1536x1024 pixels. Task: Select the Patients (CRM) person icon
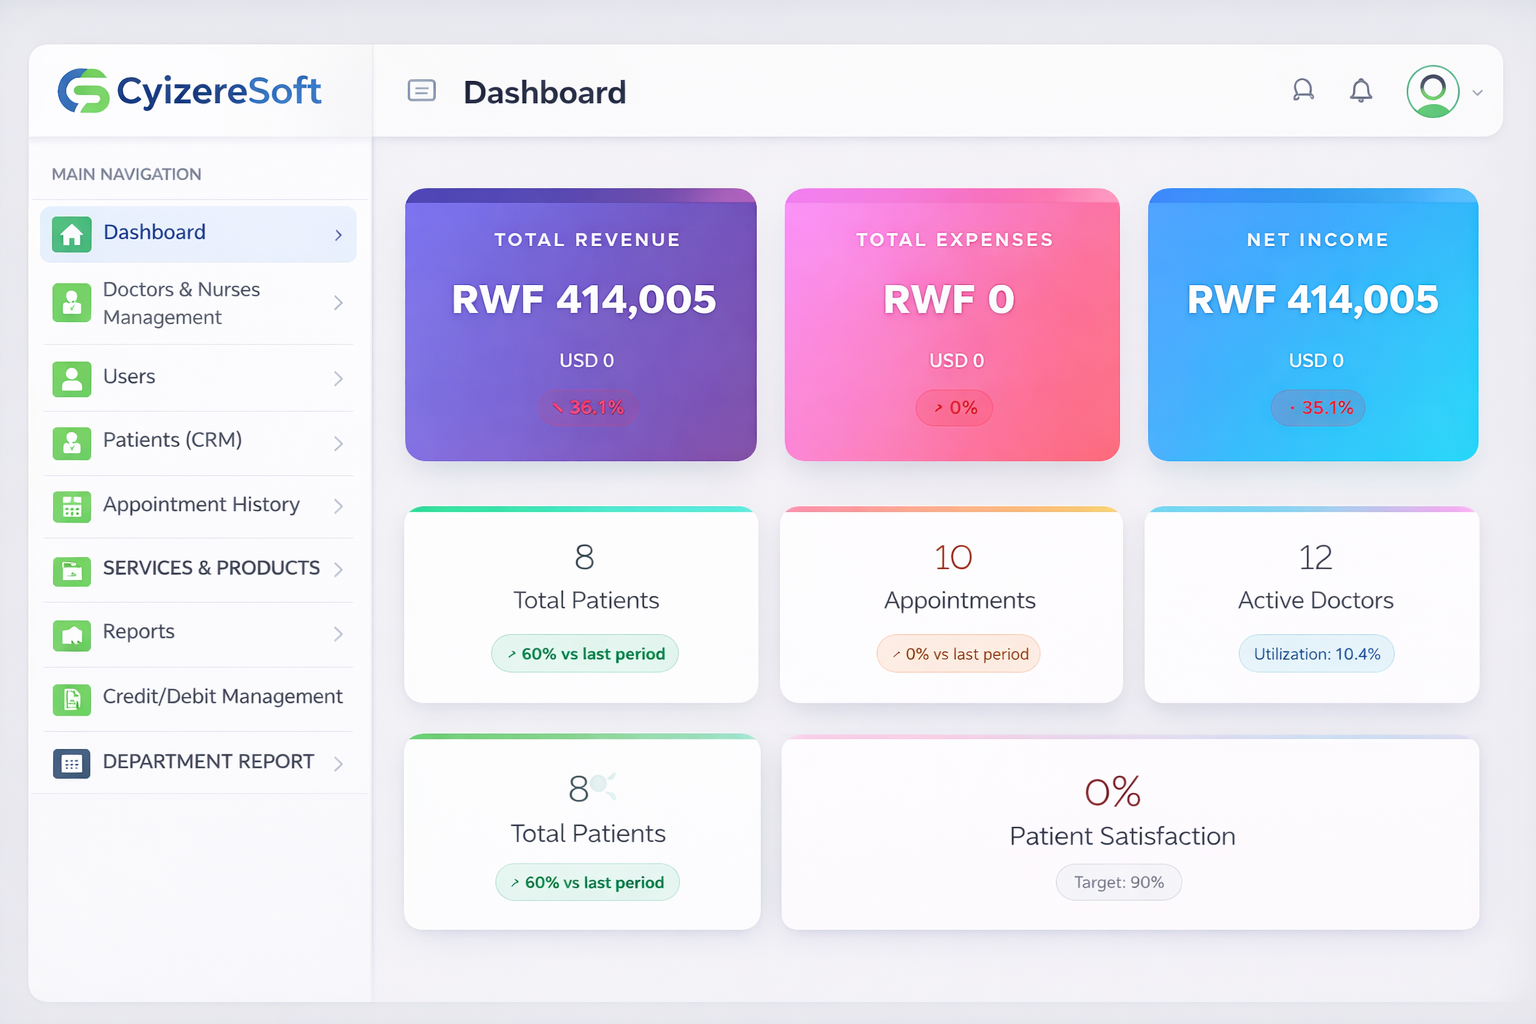71,443
